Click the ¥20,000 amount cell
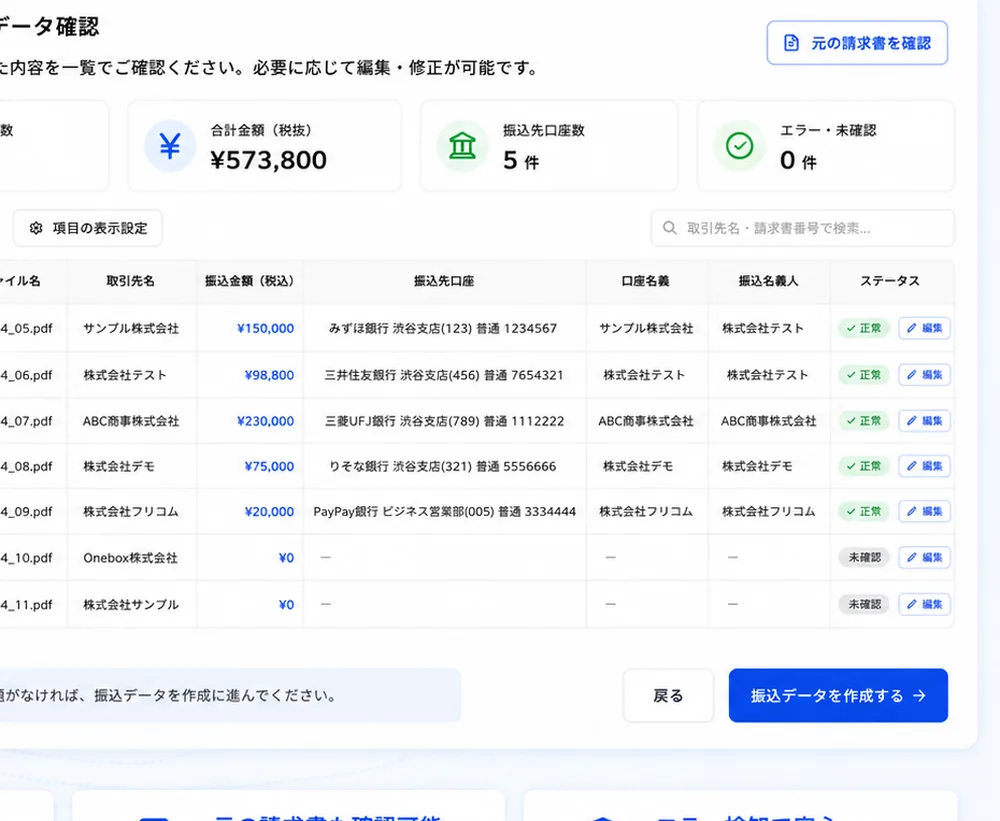This screenshot has width=1000, height=821. (x=269, y=511)
